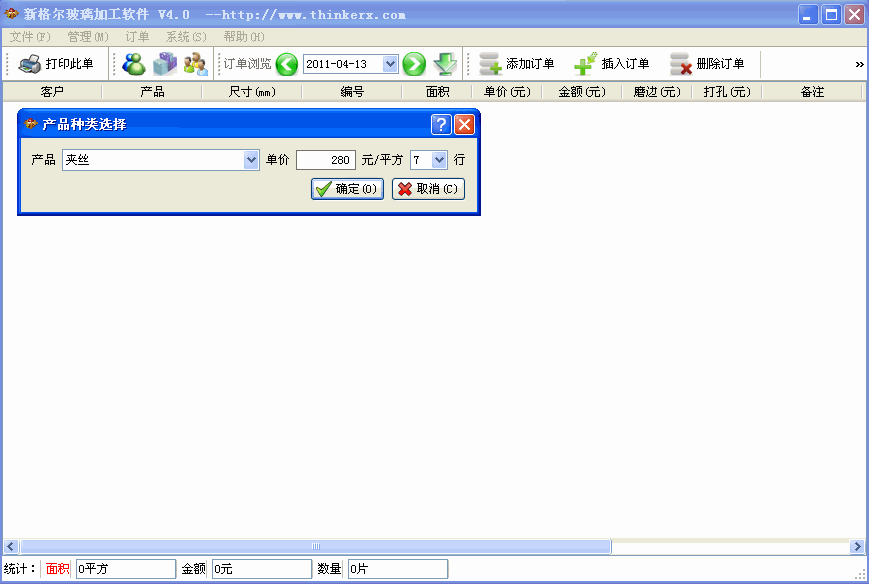The image size is (869, 584).
Task: Click the 打印此单 printer button
Action: (x=55, y=64)
